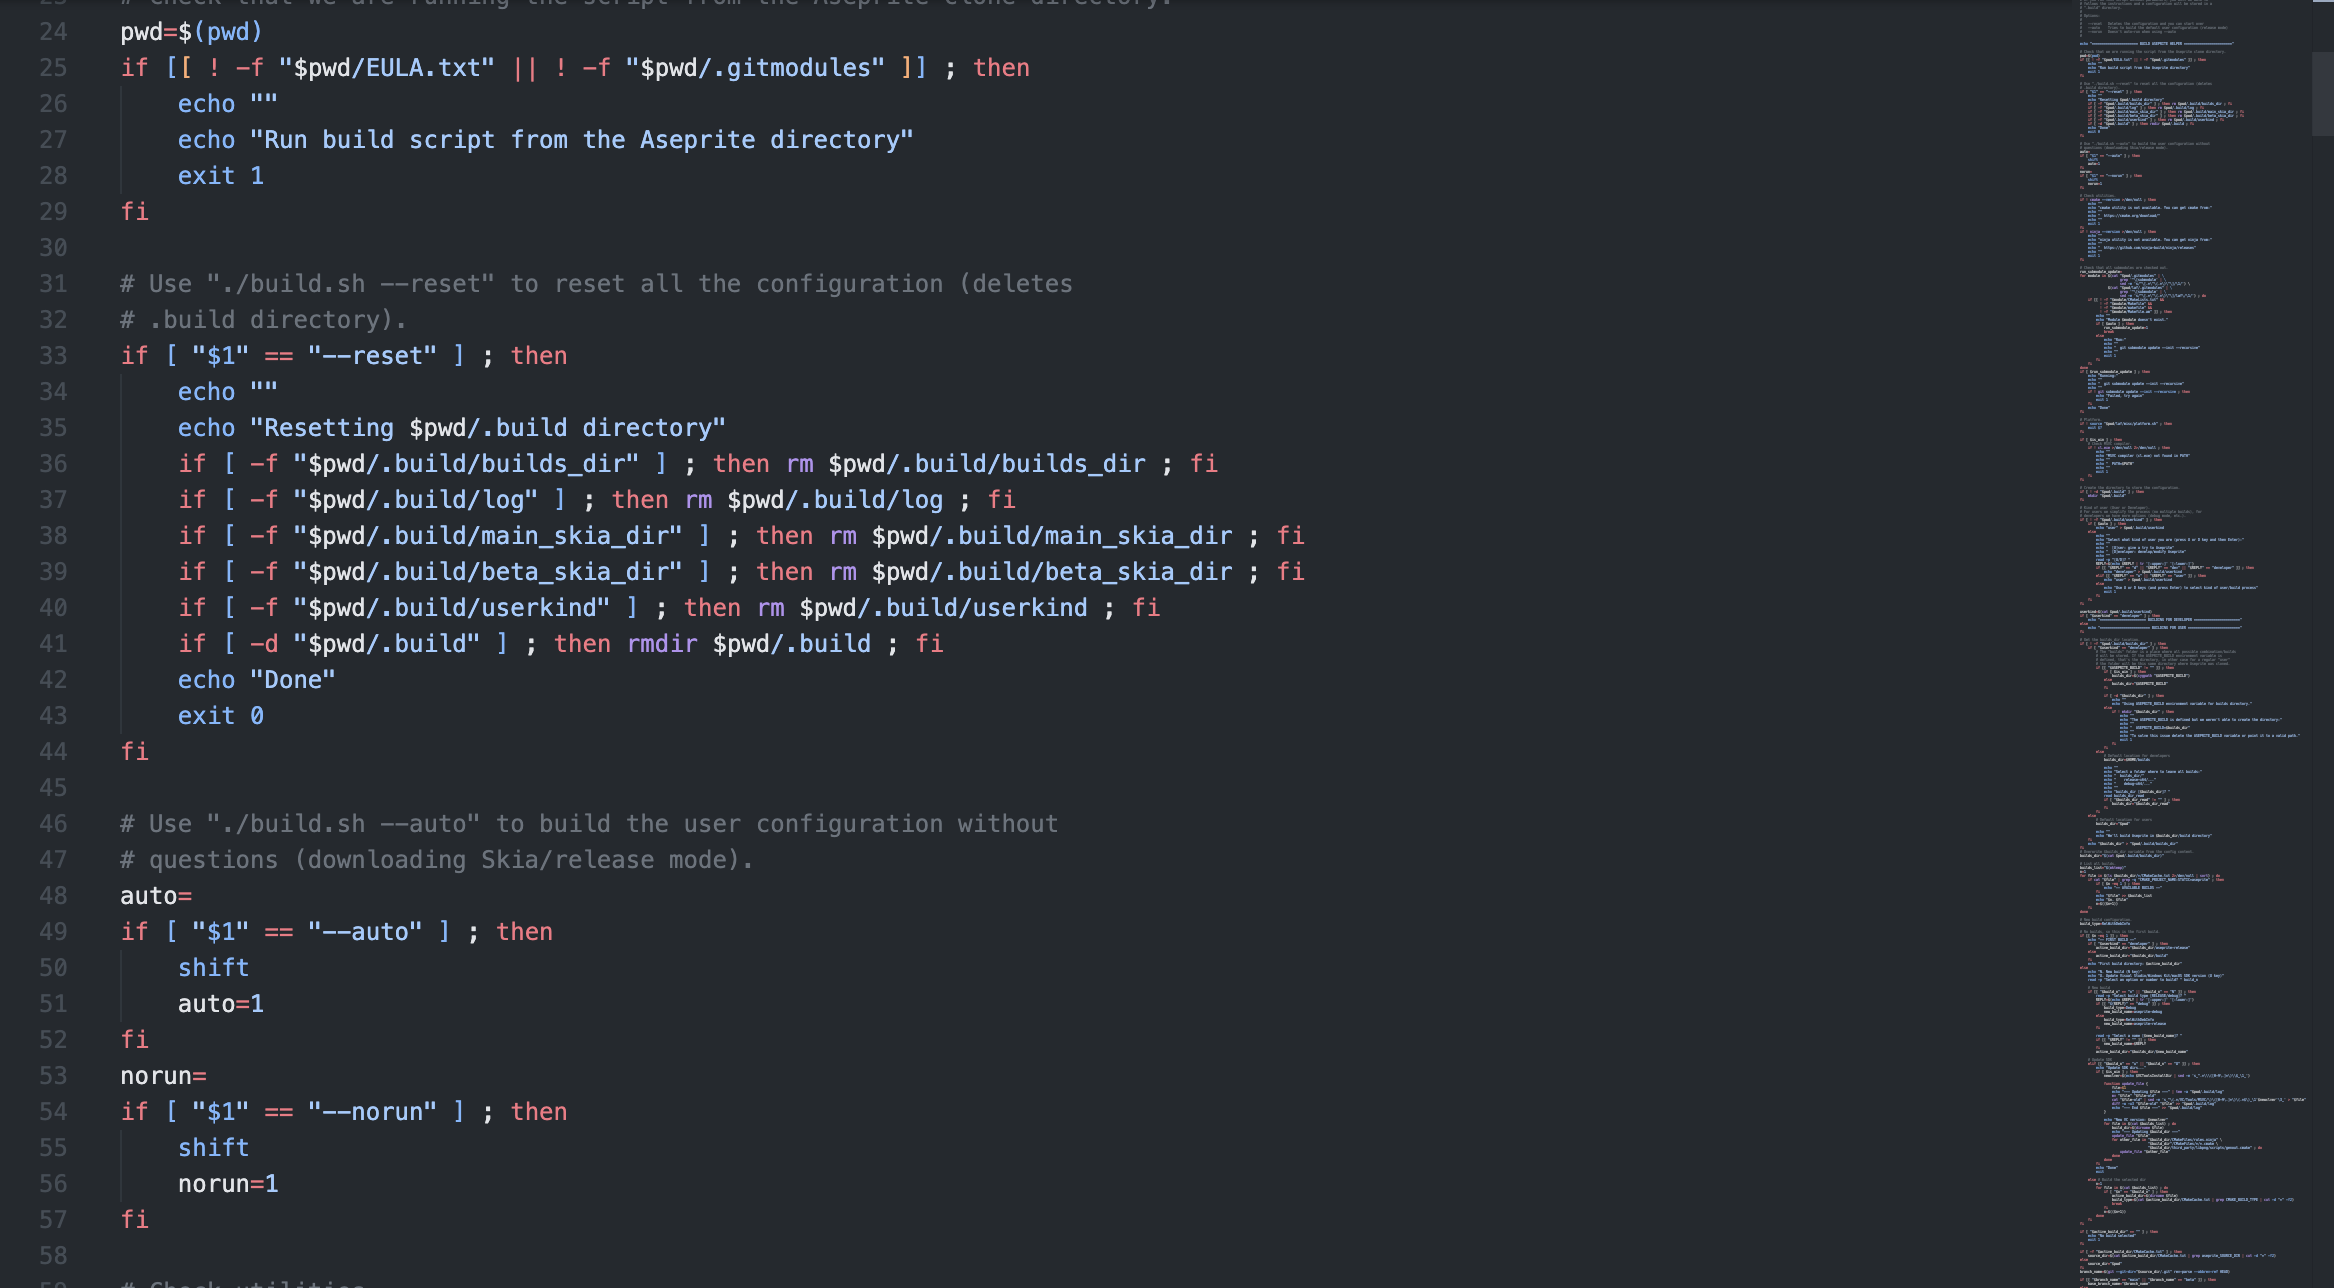Click "Resetting $pwd/.build directory" echo string
This screenshot has width=2334, height=1288.
pos(488,428)
